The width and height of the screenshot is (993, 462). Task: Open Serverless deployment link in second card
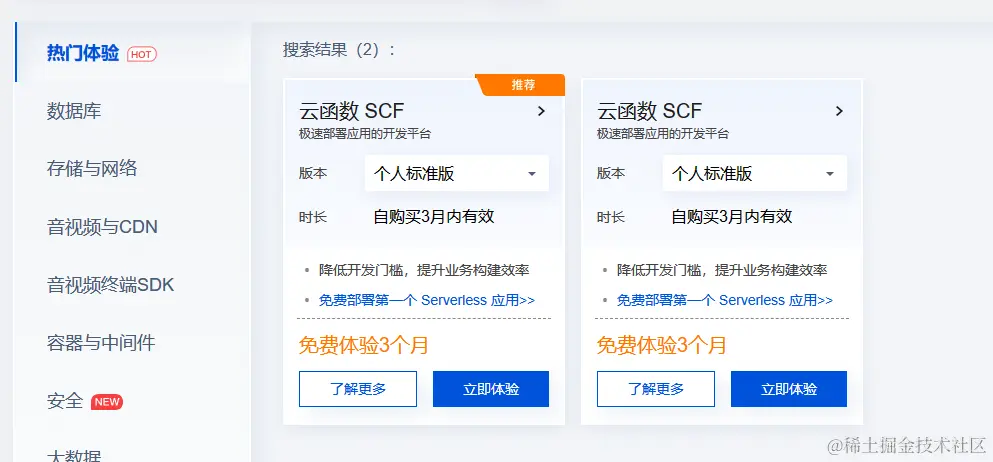pyautogui.click(x=724, y=300)
